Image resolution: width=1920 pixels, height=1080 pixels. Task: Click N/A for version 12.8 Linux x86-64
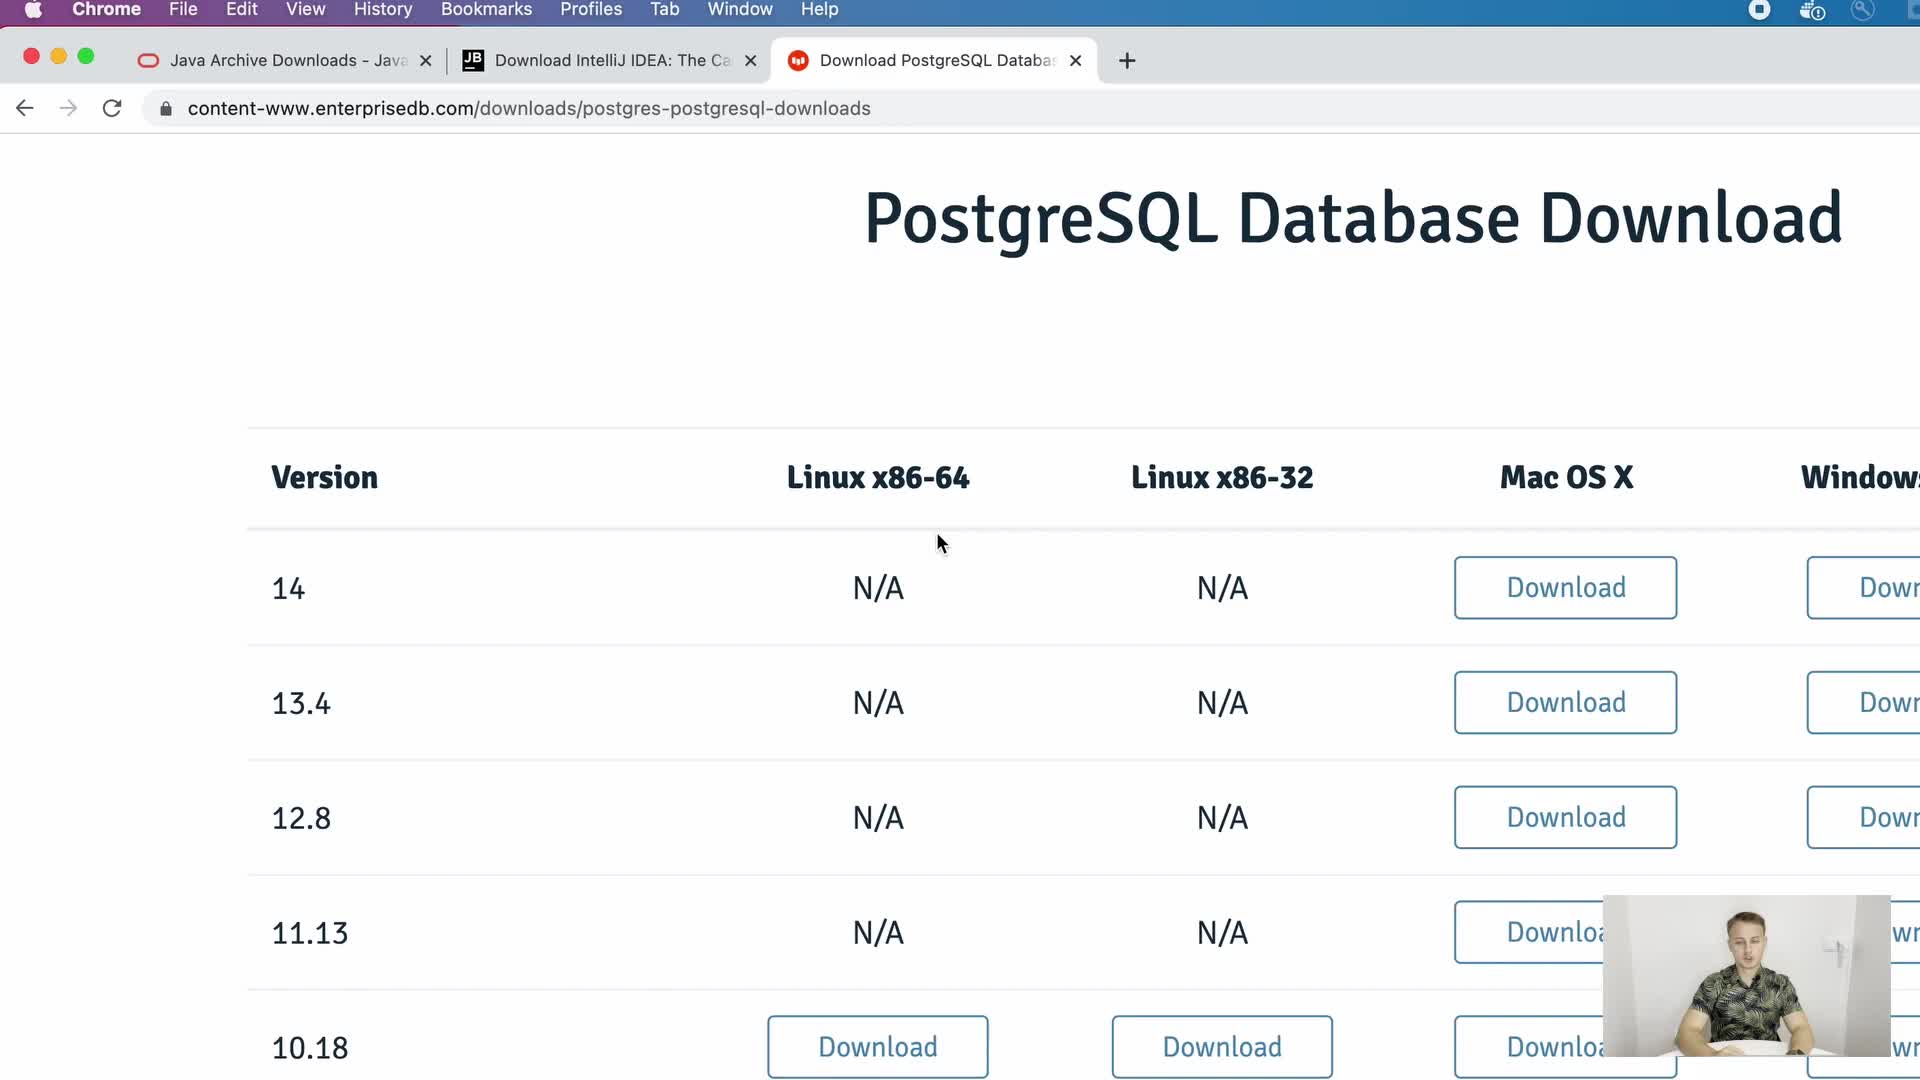pyautogui.click(x=878, y=819)
